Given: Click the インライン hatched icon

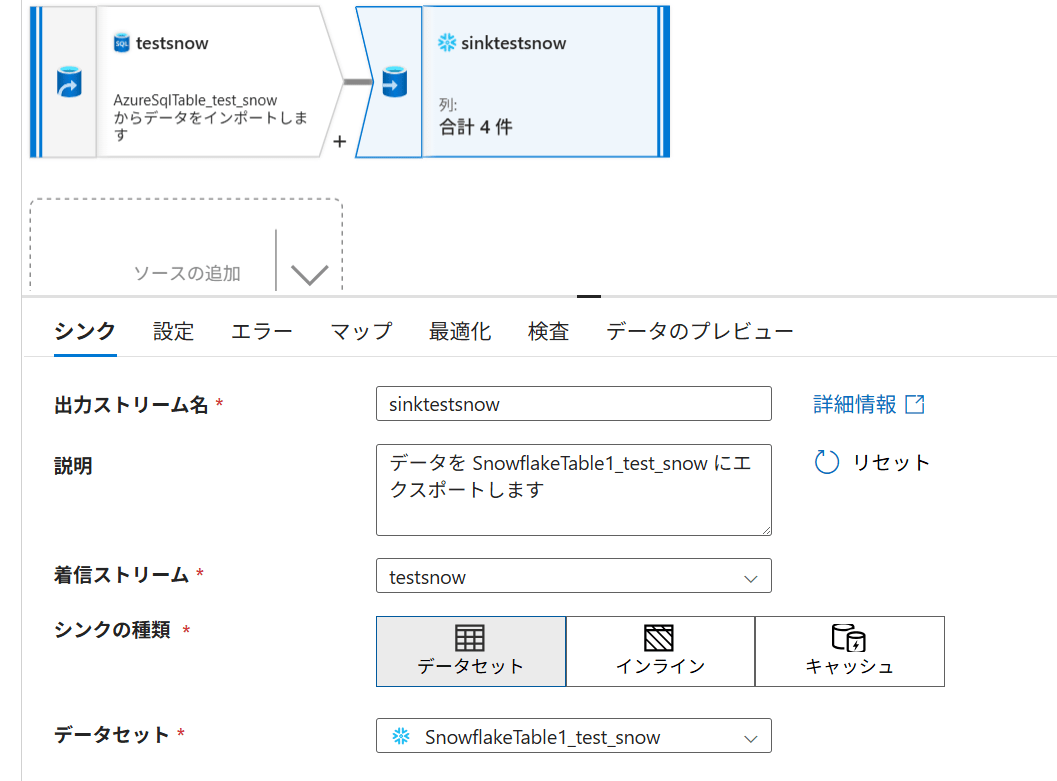Looking at the screenshot, I should tap(659, 638).
